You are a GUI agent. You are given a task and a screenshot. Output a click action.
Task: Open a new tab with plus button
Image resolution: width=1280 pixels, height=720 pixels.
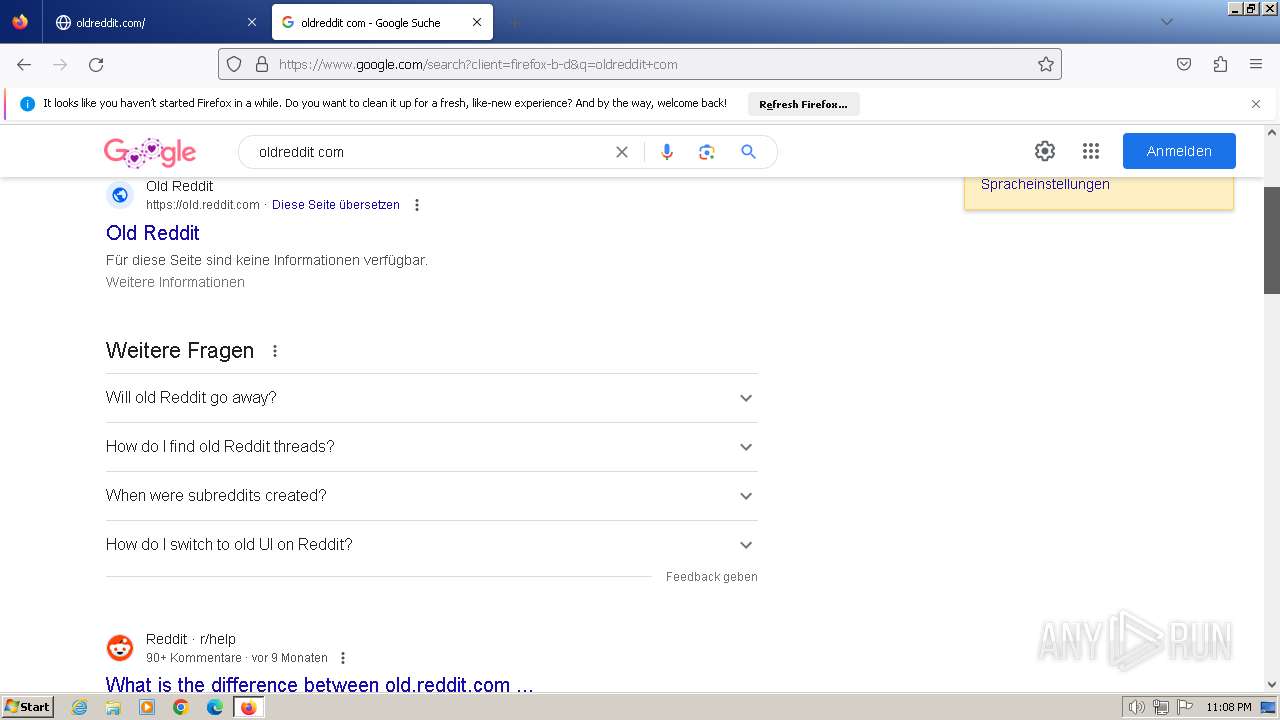coord(514,22)
